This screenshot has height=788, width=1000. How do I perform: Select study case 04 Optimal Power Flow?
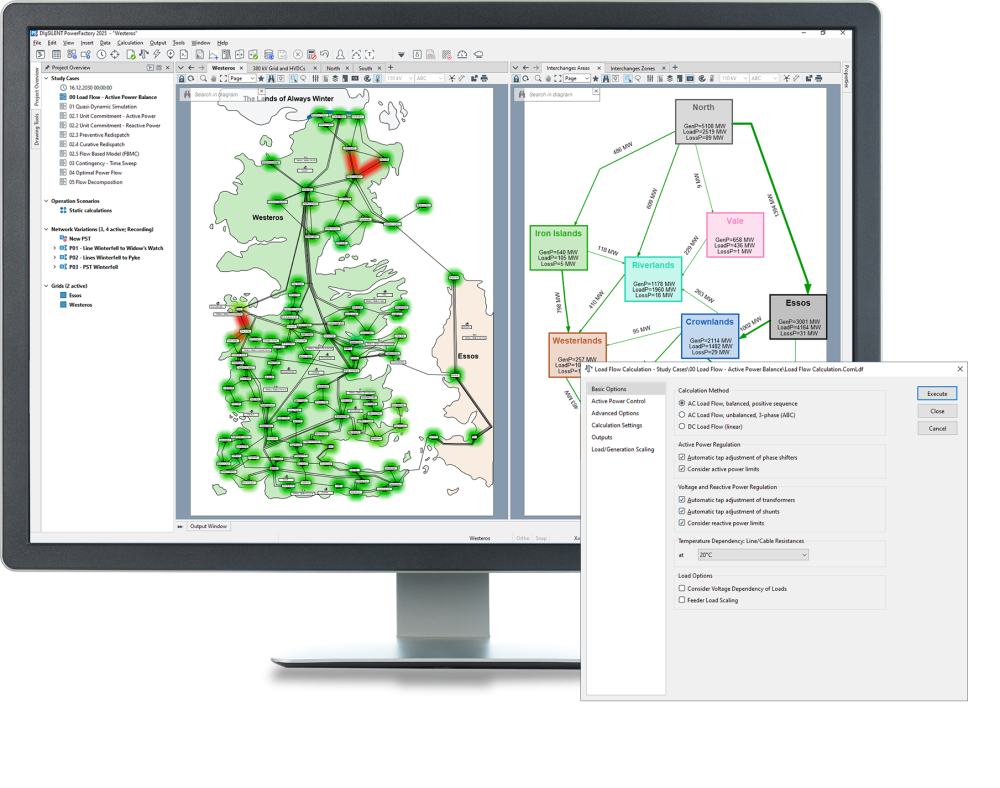point(95,173)
